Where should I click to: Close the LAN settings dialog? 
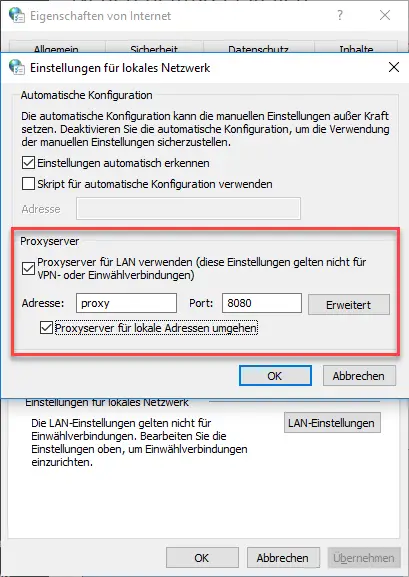(394, 67)
